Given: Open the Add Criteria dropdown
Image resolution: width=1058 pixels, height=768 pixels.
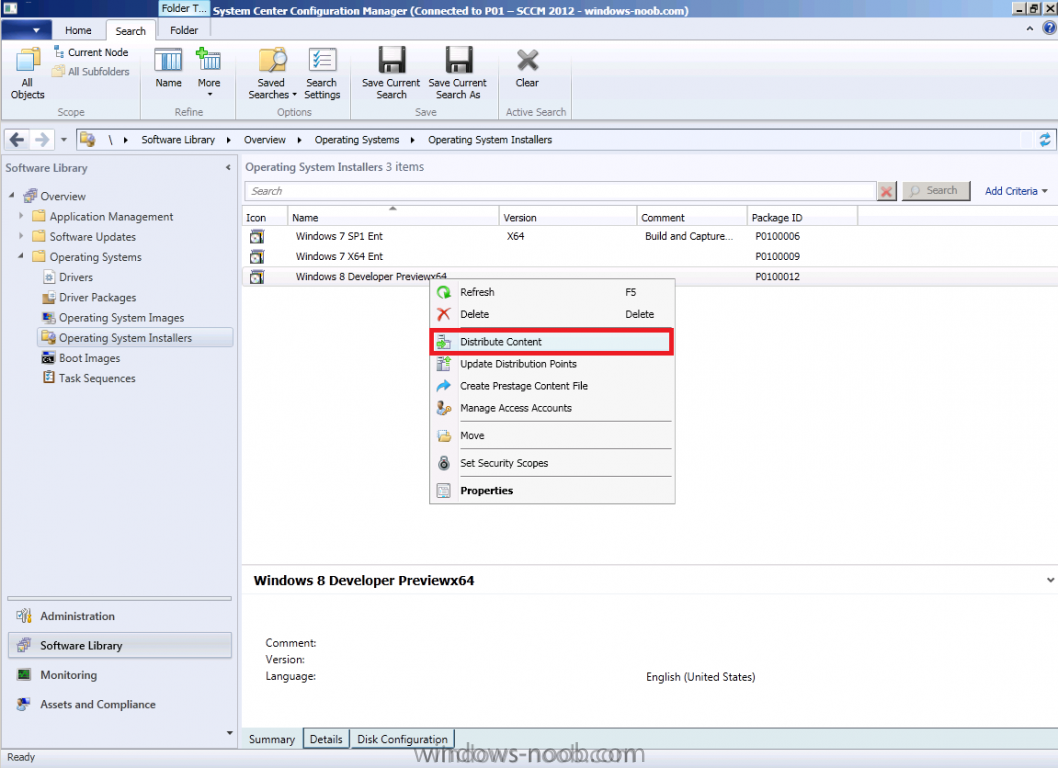Looking at the screenshot, I should (x=1015, y=191).
